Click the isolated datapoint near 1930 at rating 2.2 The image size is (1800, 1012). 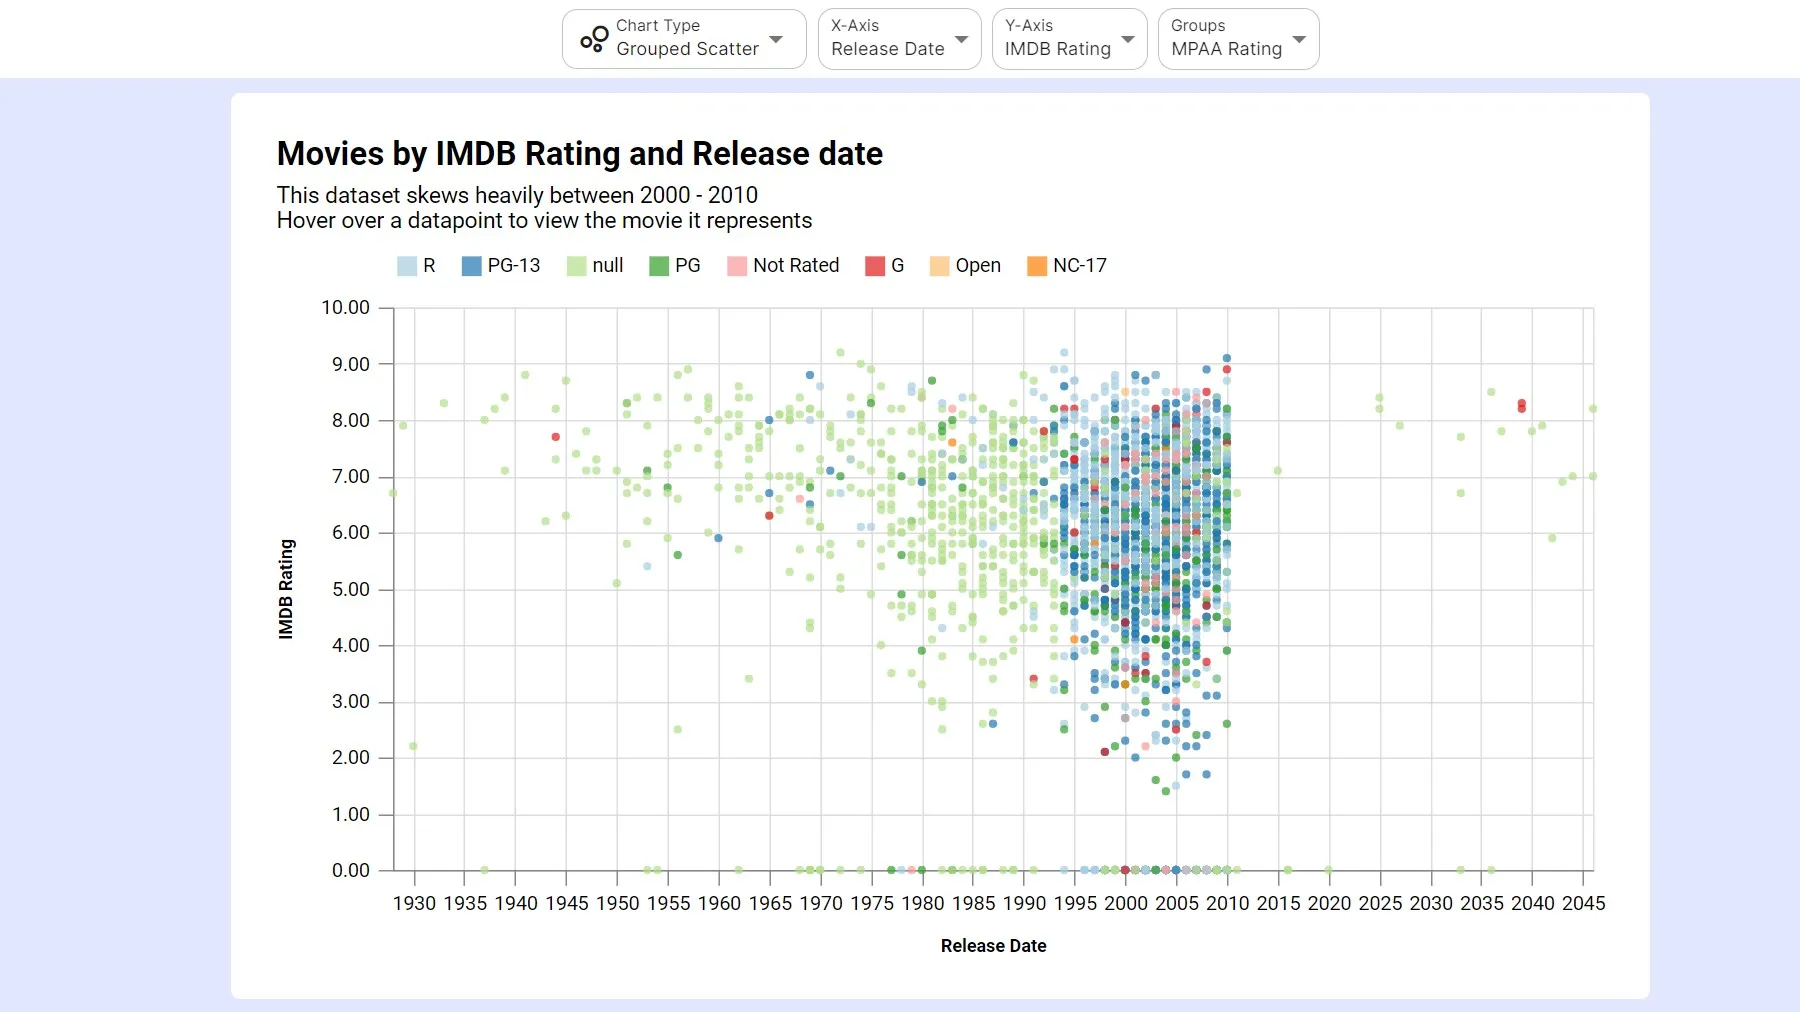click(413, 746)
